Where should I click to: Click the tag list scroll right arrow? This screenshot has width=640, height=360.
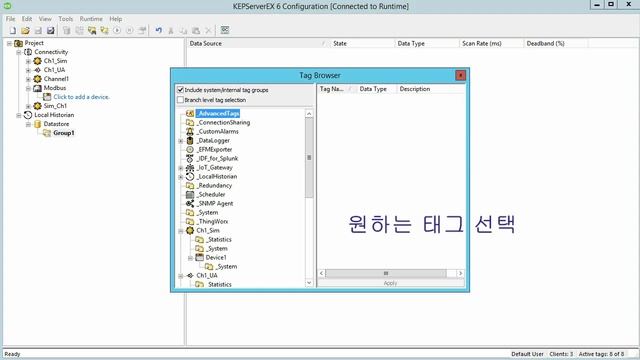pos(460,273)
